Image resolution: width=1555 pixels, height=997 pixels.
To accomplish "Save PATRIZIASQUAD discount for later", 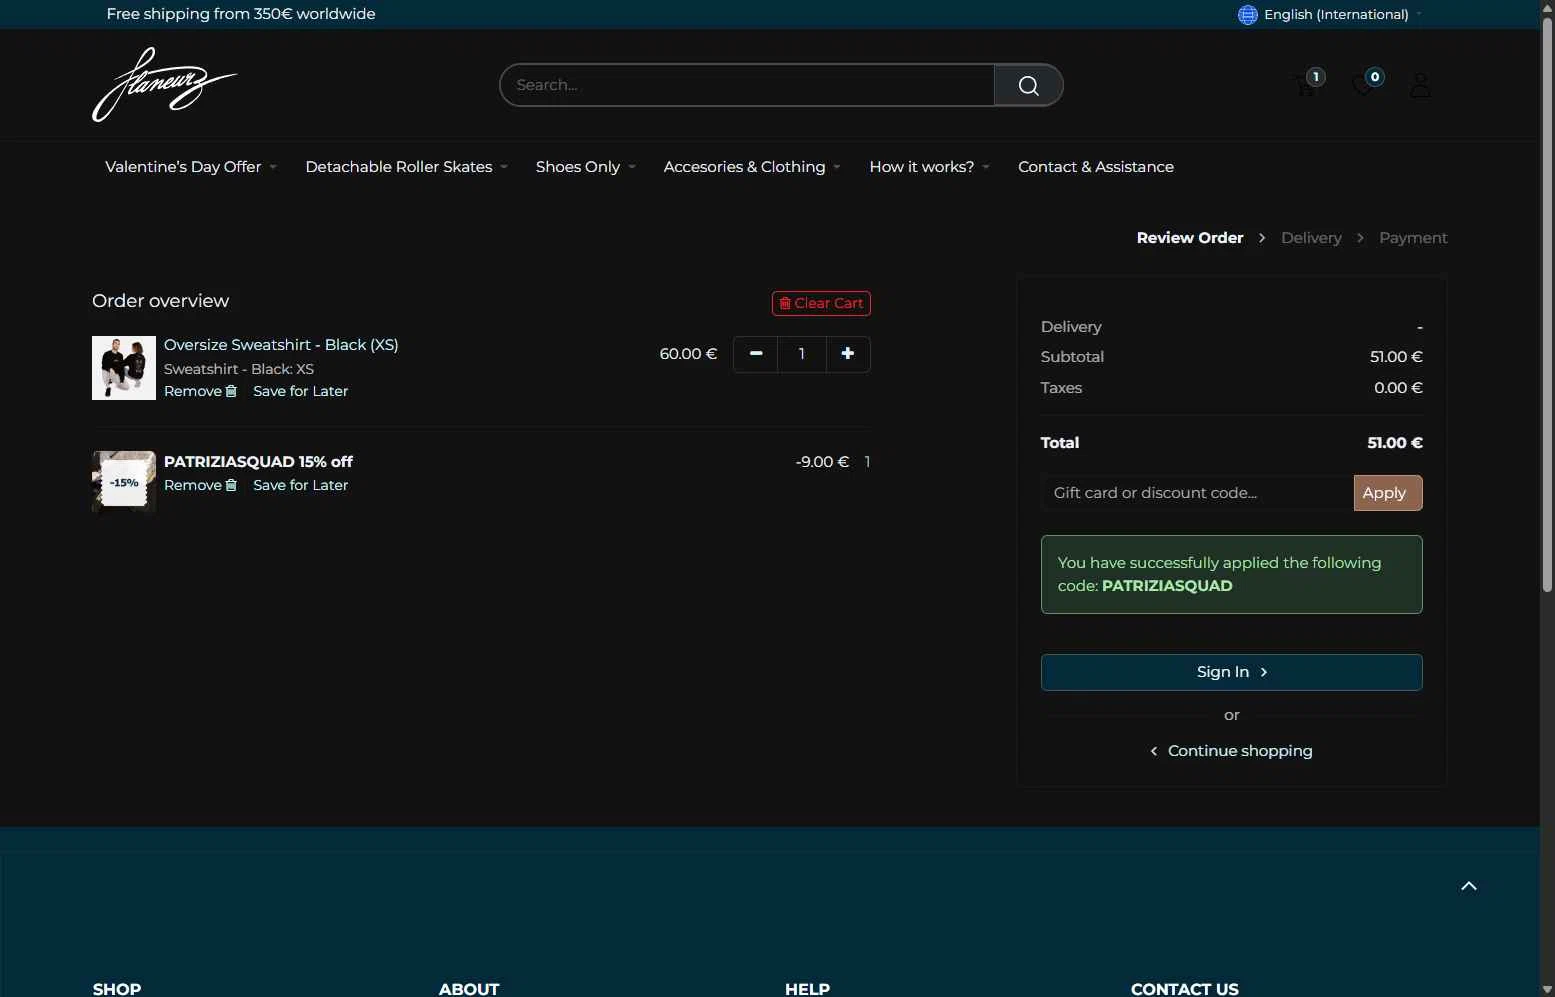I will coord(300,485).
